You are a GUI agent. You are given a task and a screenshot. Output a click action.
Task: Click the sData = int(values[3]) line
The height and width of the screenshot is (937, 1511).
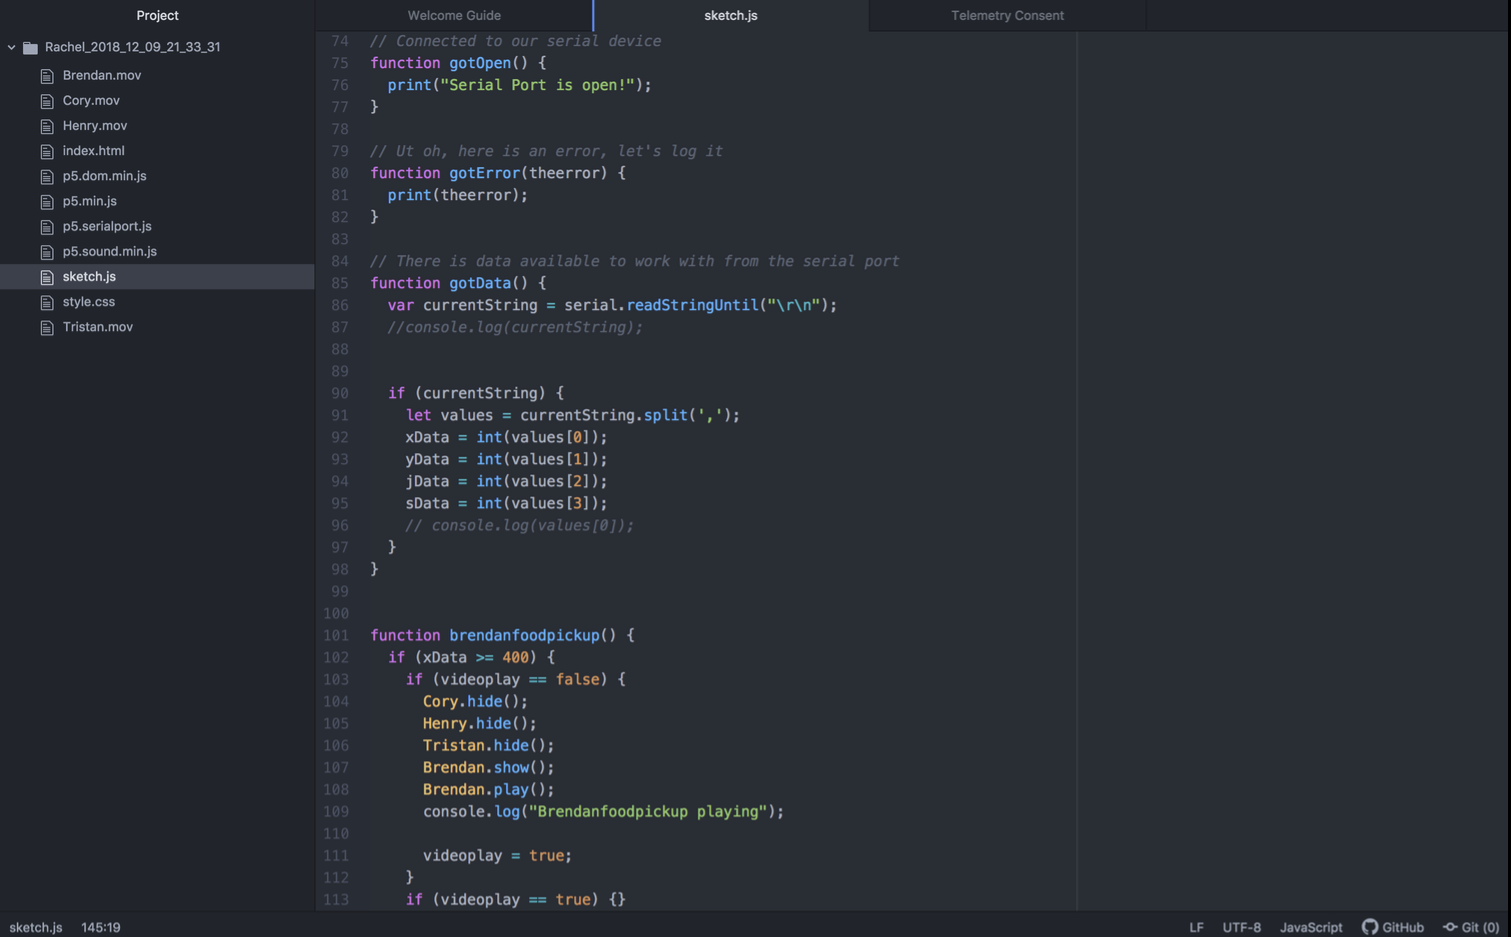click(x=506, y=503)
